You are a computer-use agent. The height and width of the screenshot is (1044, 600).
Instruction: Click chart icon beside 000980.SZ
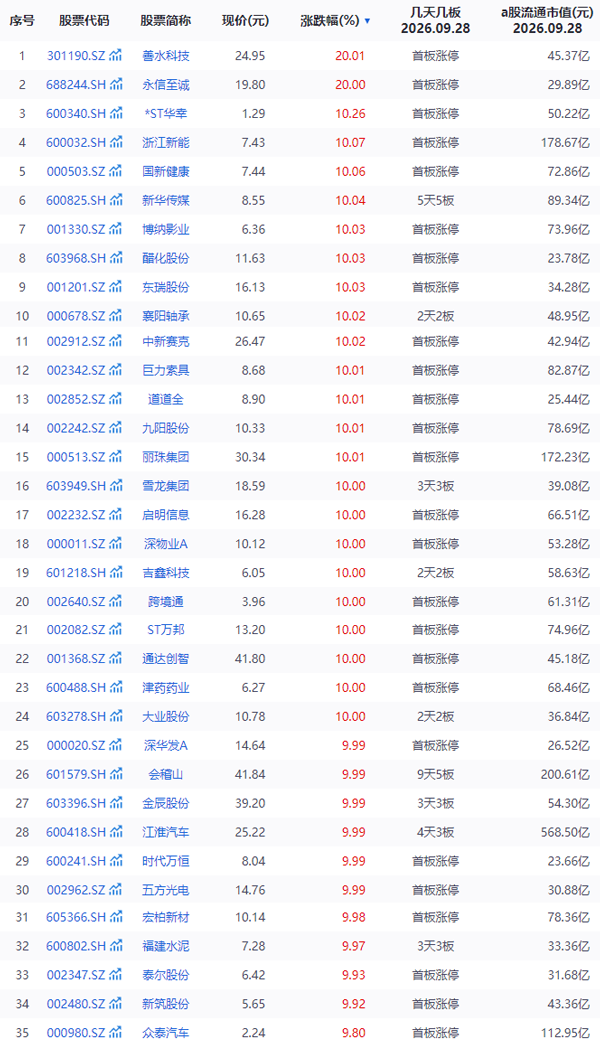[116, 1032]
